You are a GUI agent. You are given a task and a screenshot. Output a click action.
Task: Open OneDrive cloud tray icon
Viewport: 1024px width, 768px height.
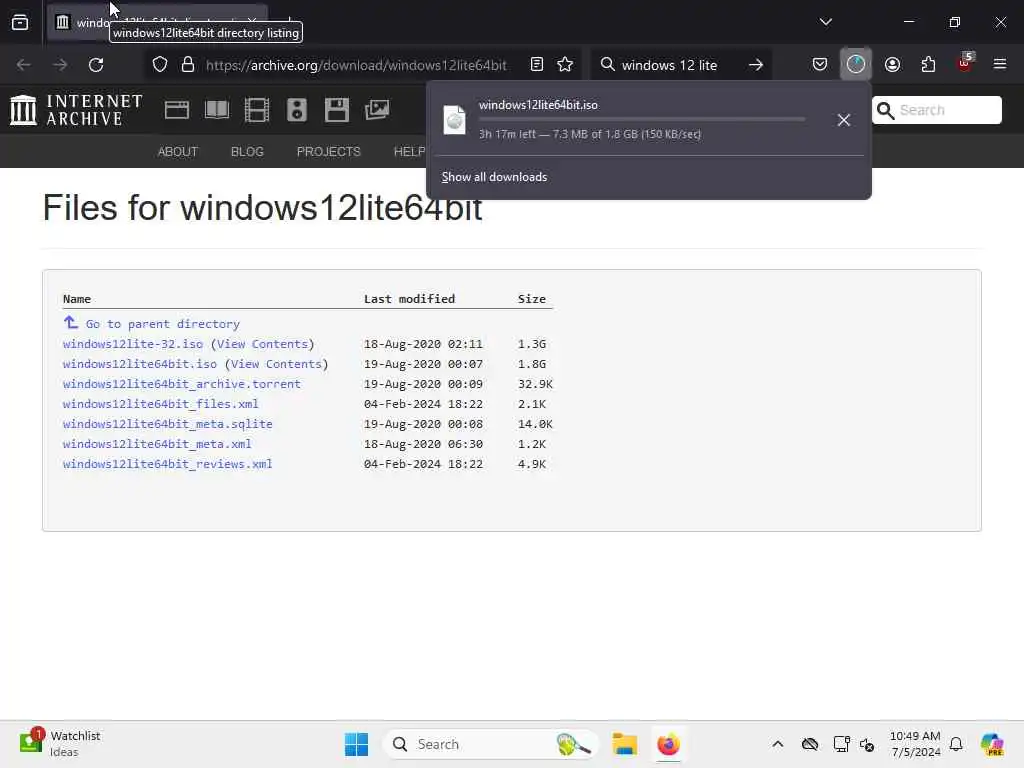pos(810,744)
